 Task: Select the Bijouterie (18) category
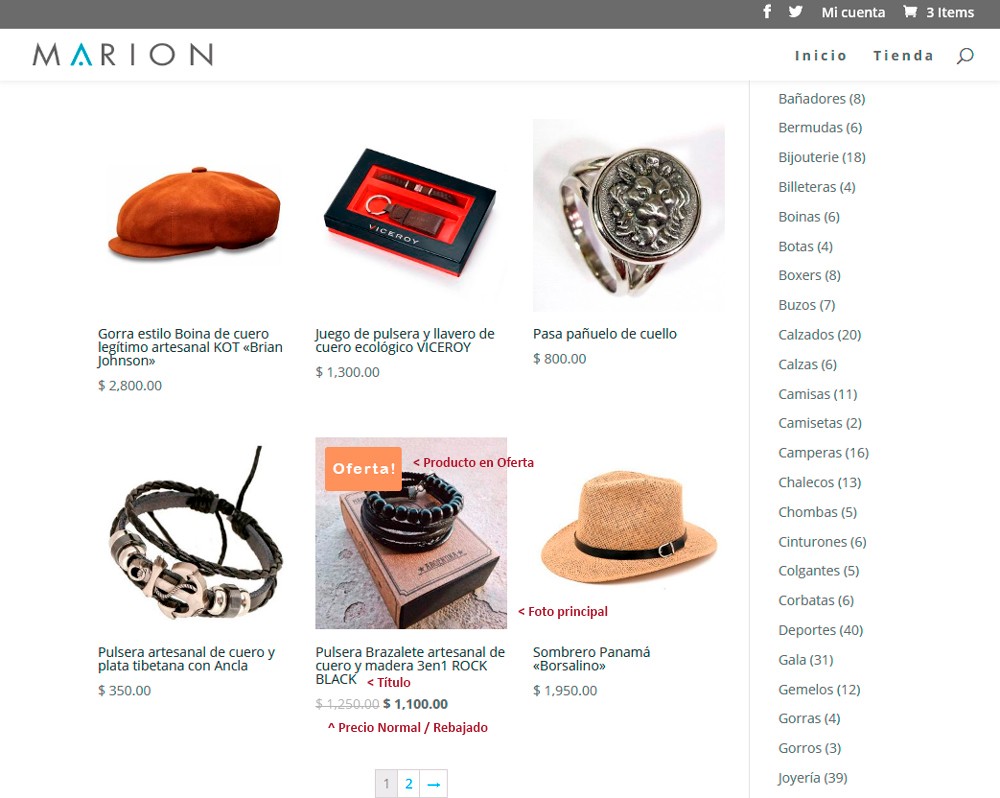[x=821, y=157]
